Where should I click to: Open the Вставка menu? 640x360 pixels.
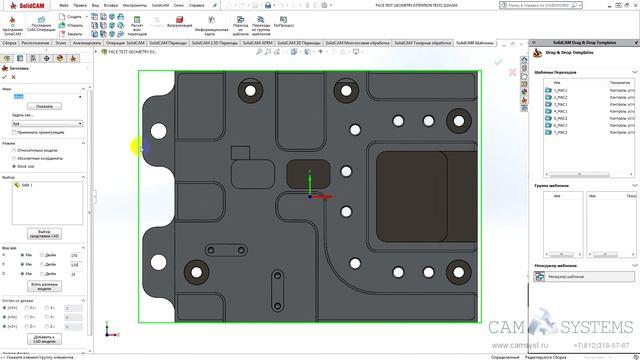(111, 5)
